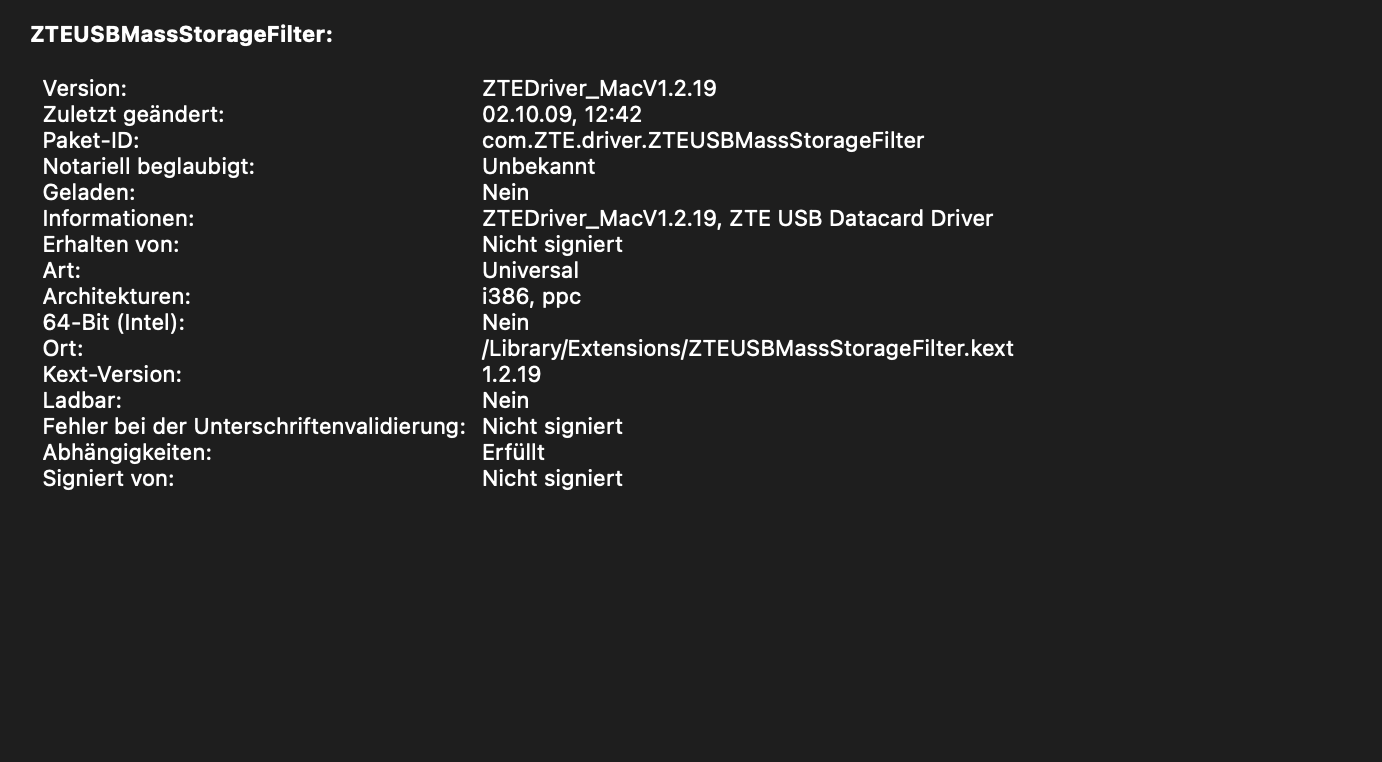Click the com.ZTE.driver.ZTEUSBMassStorageFilter package ID
Screen dimensions: 1382x762
click(x=703, y=140)
